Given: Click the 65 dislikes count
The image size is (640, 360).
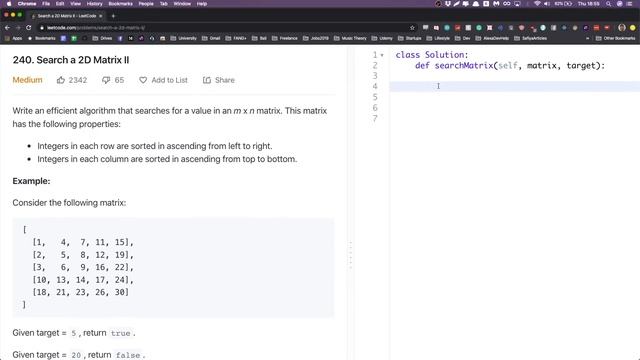Looking at the screenshot, I should click(119, 80).
